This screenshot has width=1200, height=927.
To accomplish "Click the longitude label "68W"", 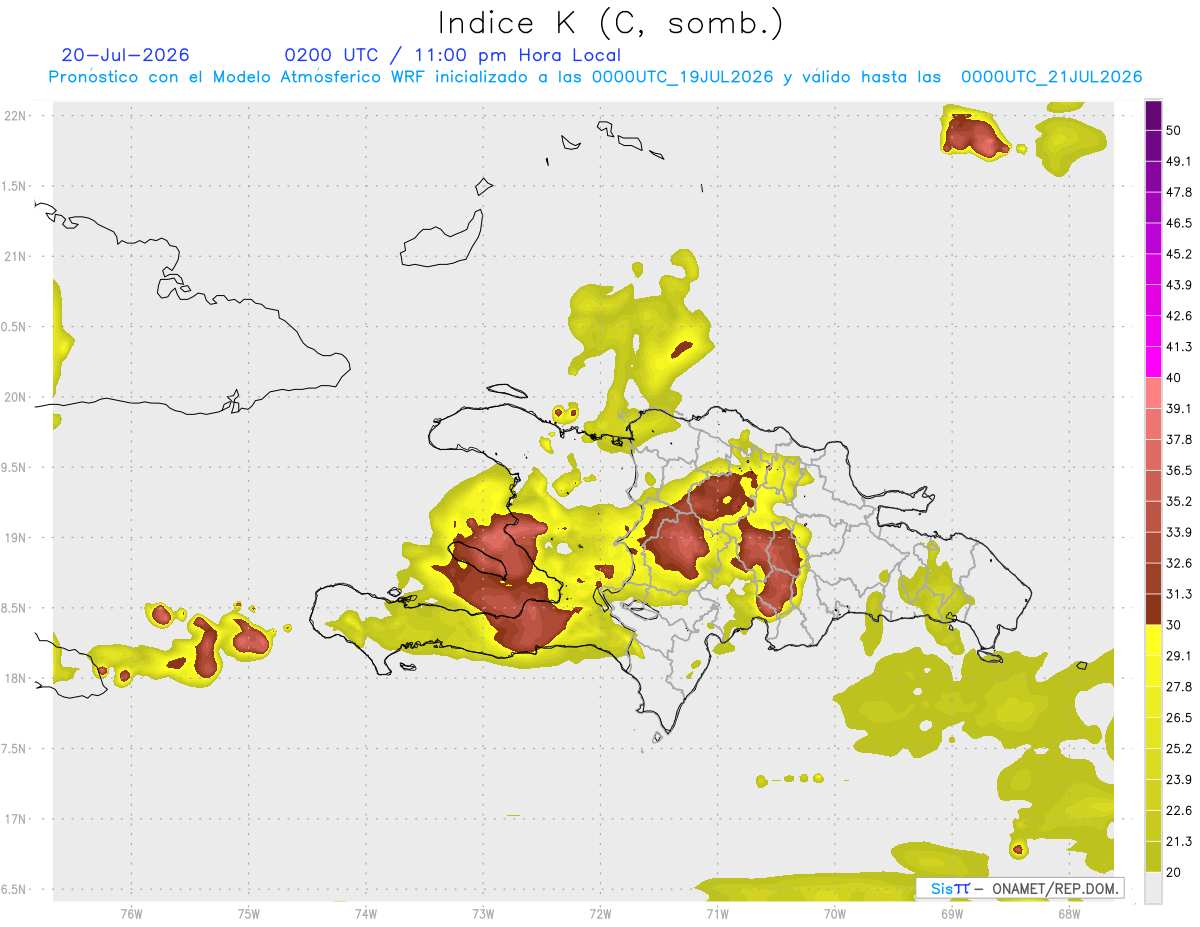I will click(x=1069, y=913).
